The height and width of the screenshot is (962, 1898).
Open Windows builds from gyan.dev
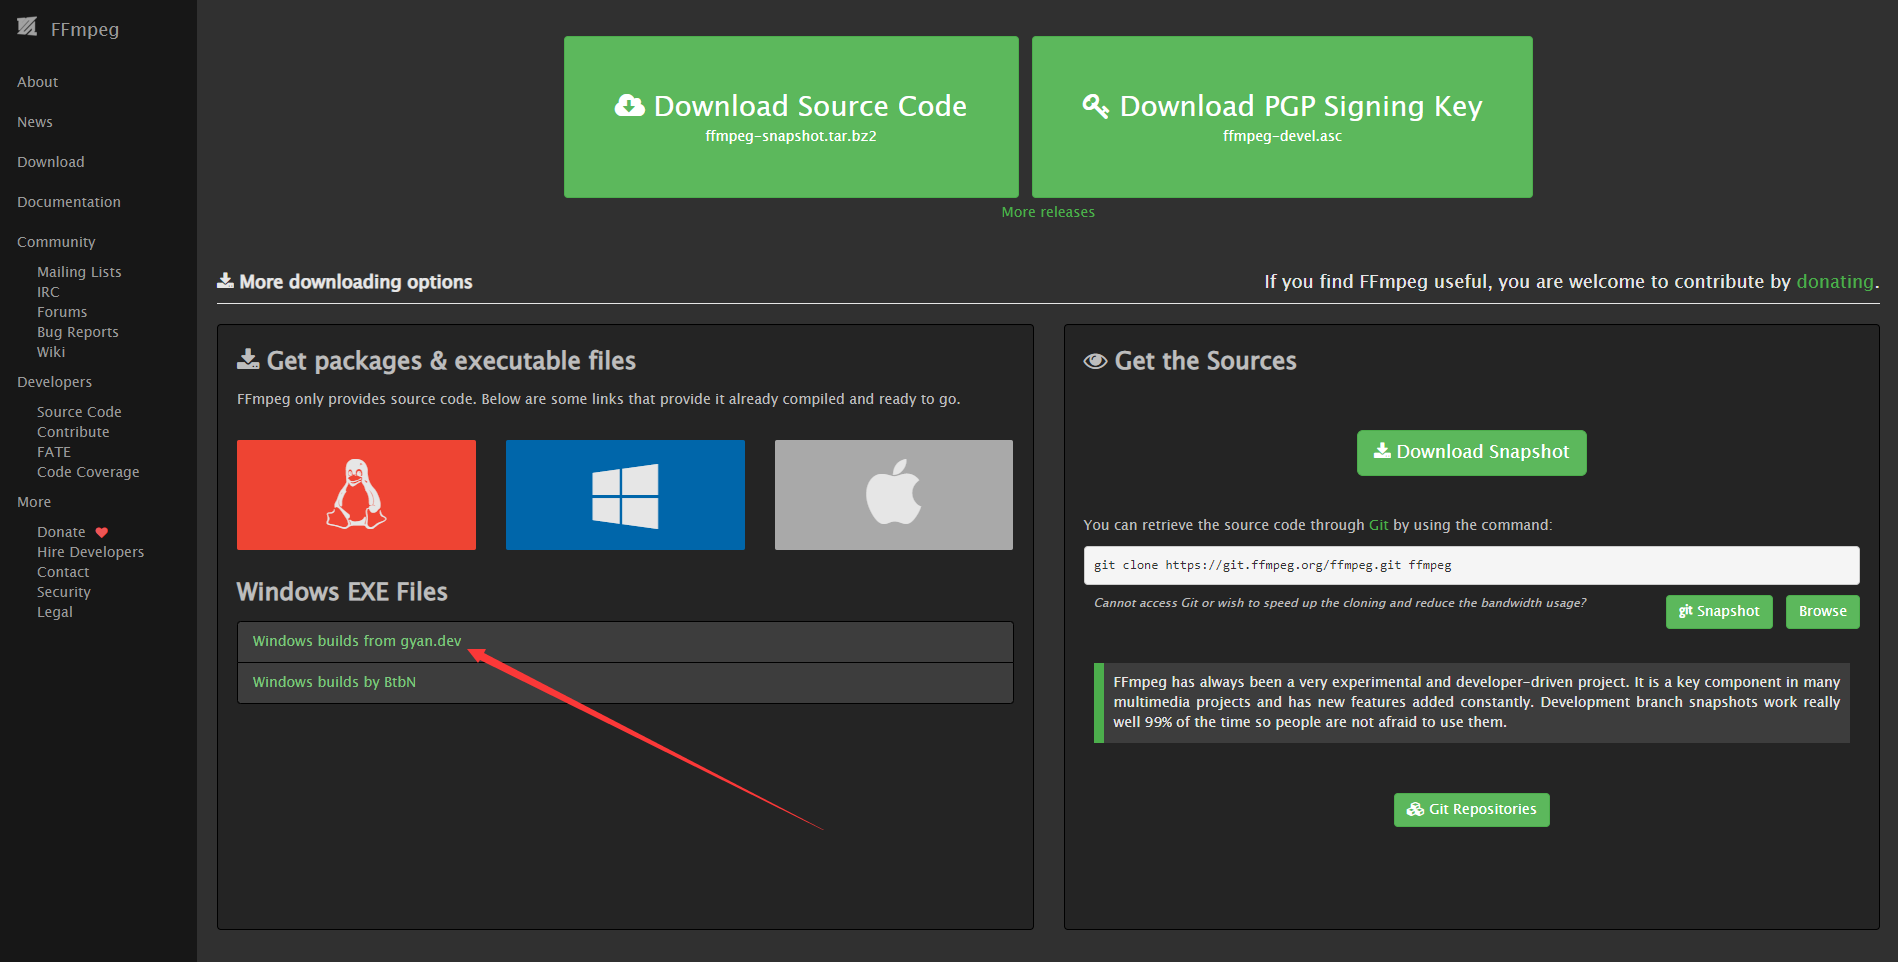pos(357,641)
